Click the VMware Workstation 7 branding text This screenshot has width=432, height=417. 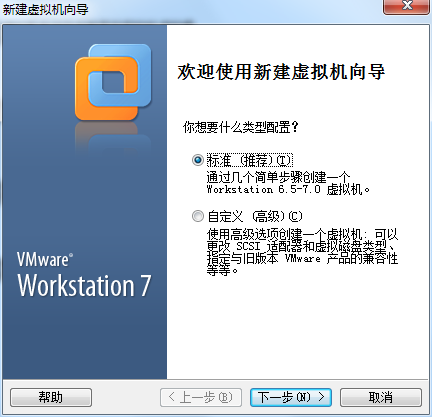pos(84,274)
